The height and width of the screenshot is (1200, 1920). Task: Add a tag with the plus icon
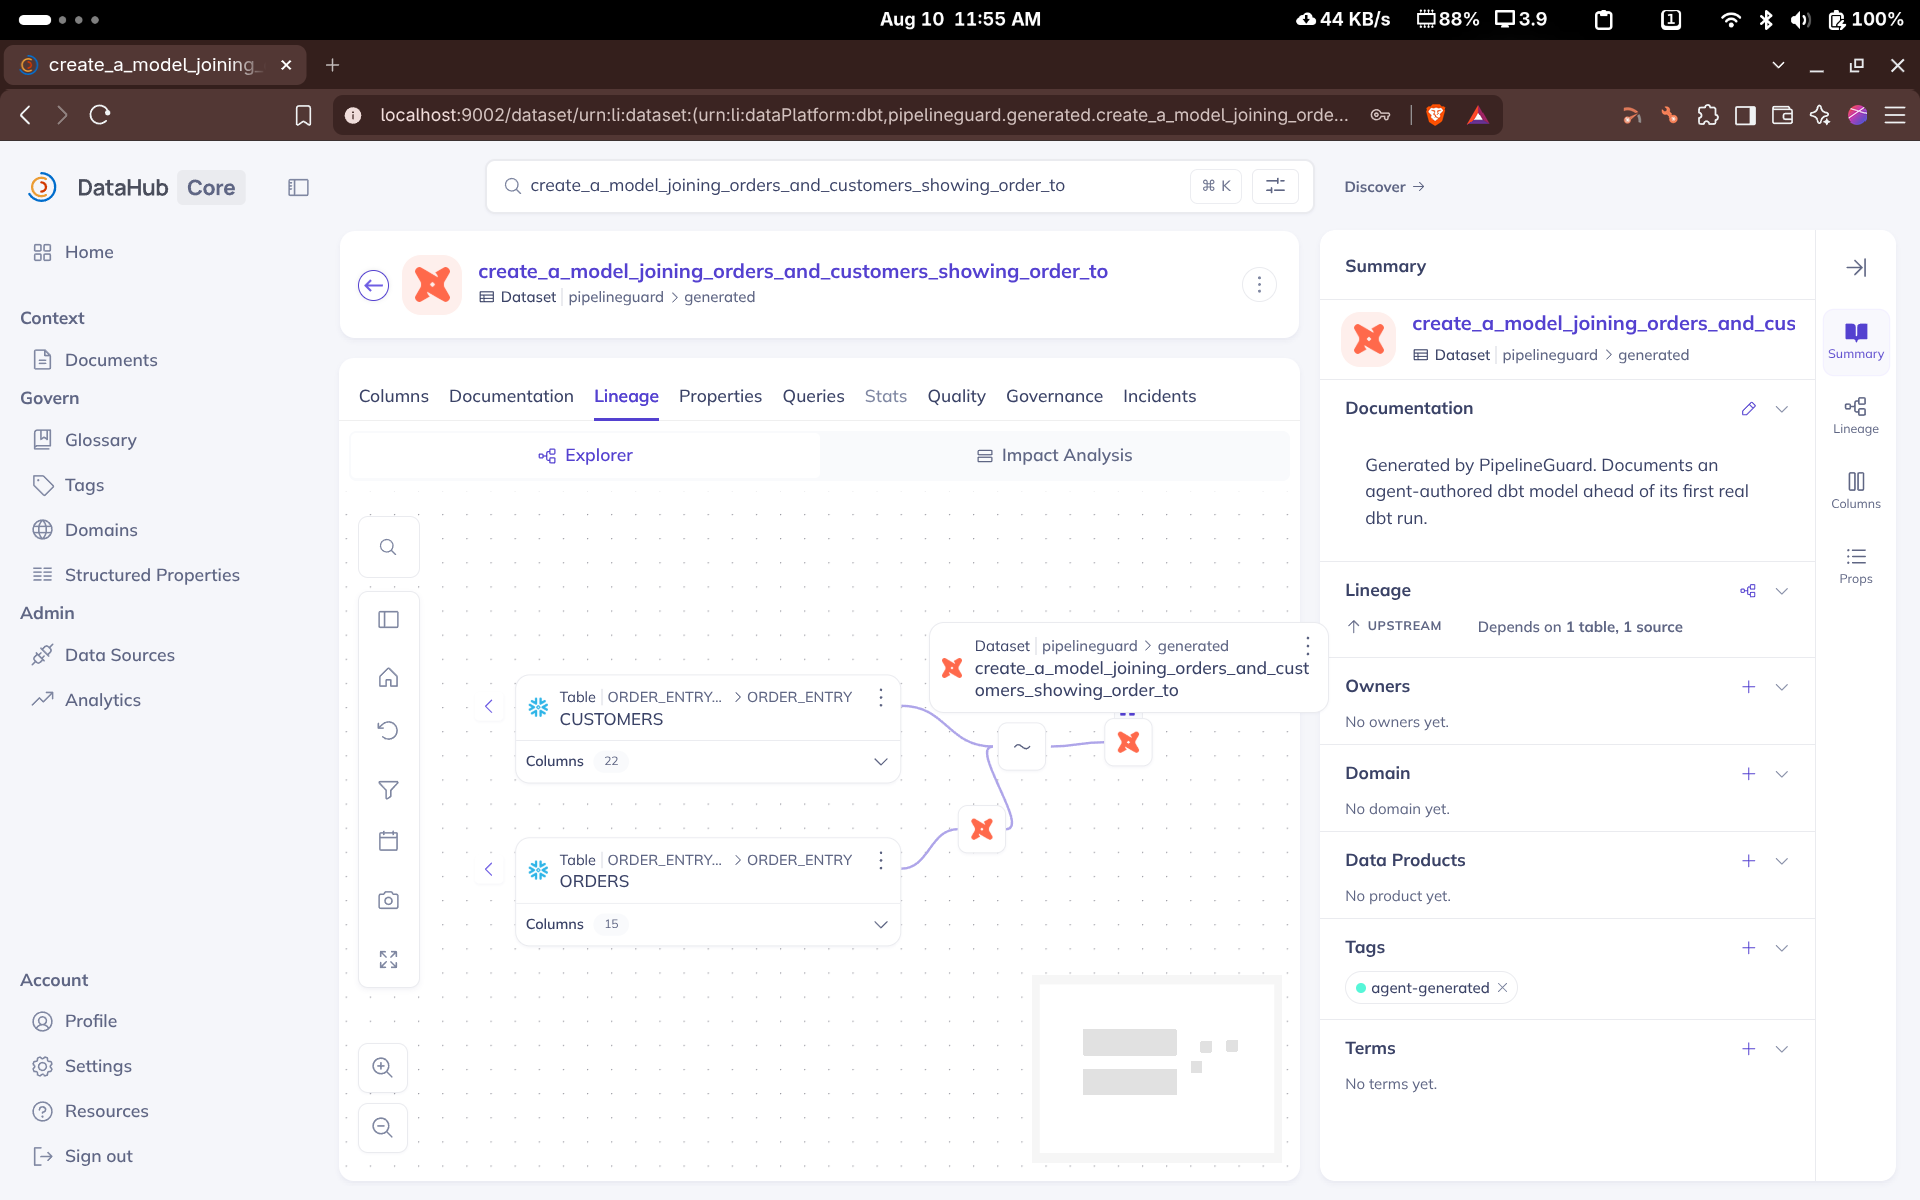(x=1748, y=948)
